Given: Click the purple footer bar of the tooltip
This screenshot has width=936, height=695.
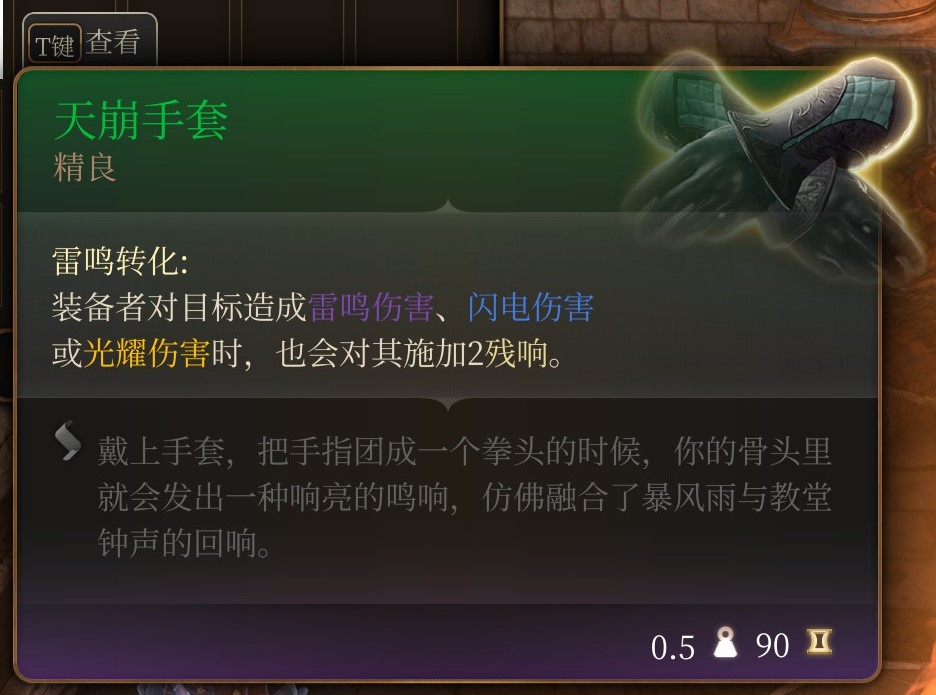Looking at the screenshot, I should (448, 642).
